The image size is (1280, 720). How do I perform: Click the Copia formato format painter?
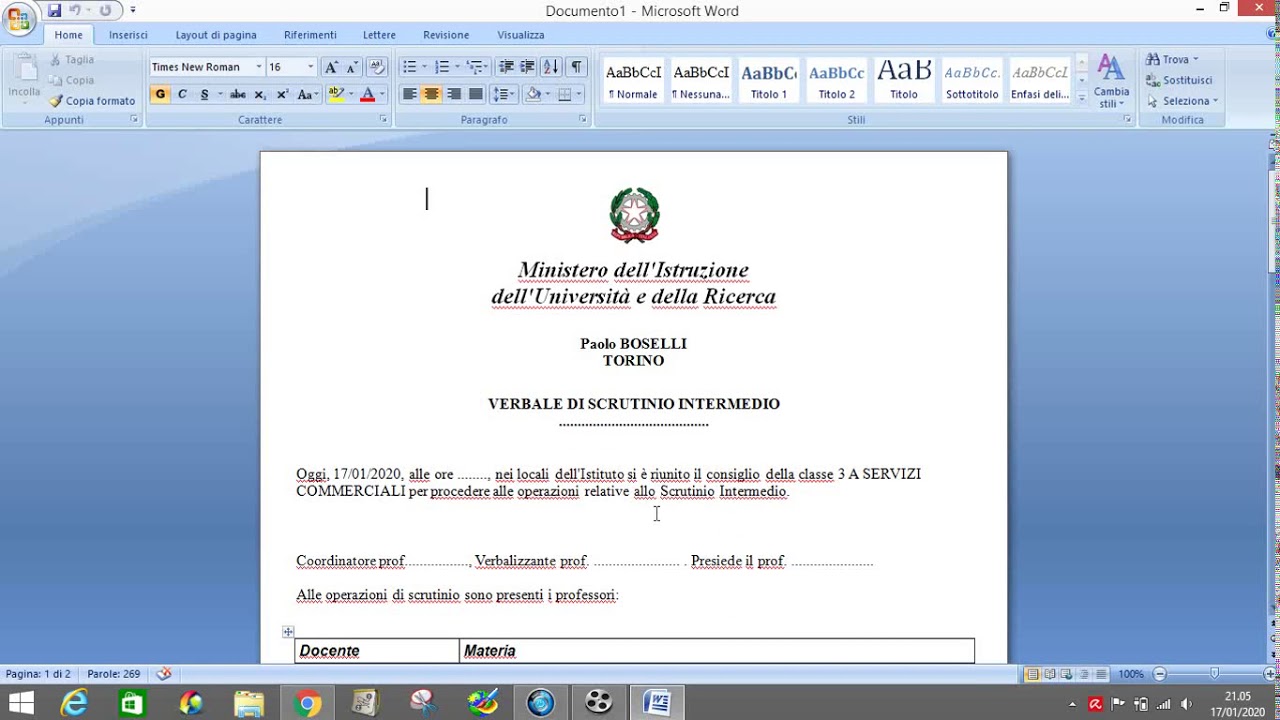(x=92, y=101)
